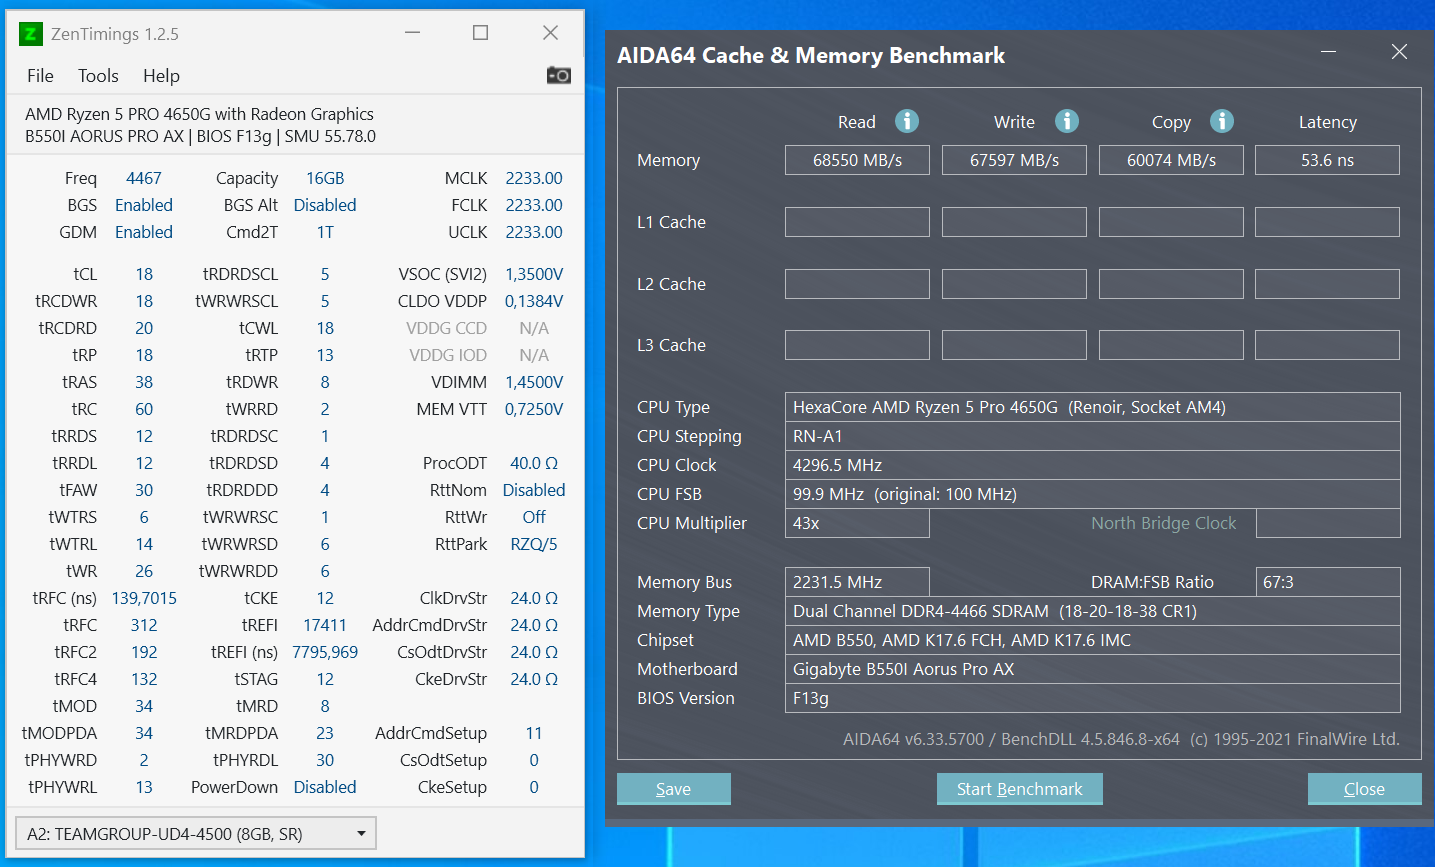Click the Motherboard field Gigabyte B550I Aorus
This screenshot has width=1435, height=867.
pos(1092,669)
